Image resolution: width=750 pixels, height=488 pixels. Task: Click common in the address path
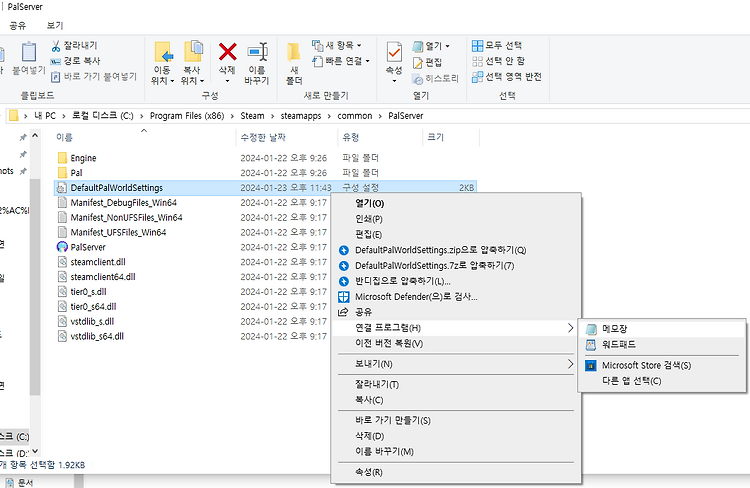(x=354, y=116)
